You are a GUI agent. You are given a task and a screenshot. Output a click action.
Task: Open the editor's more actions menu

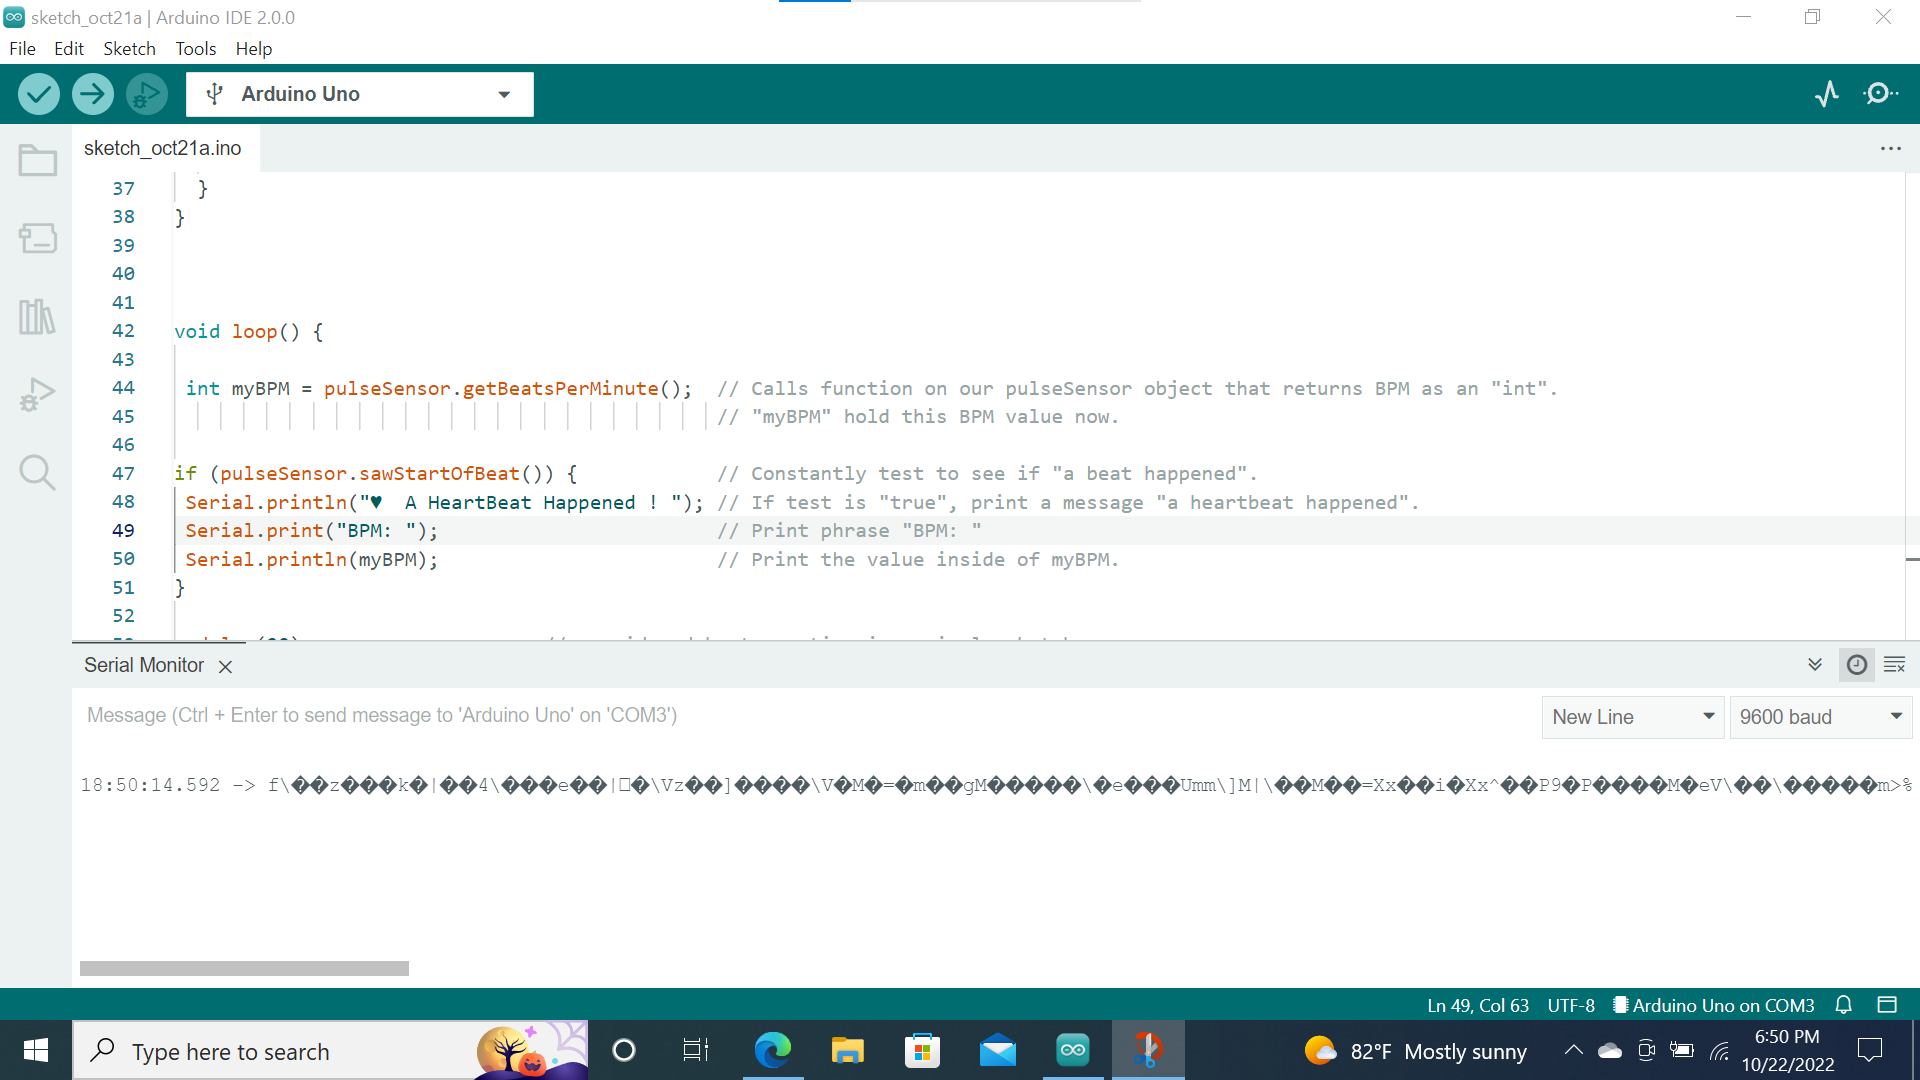tap(1890, 148)
